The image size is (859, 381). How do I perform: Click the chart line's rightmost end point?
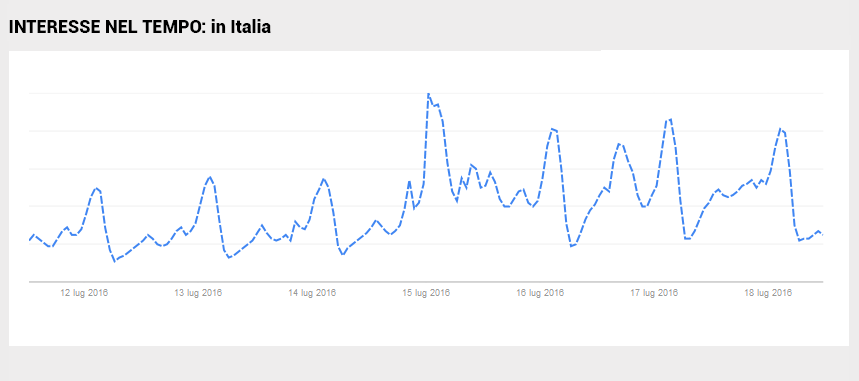pos(822,235)
